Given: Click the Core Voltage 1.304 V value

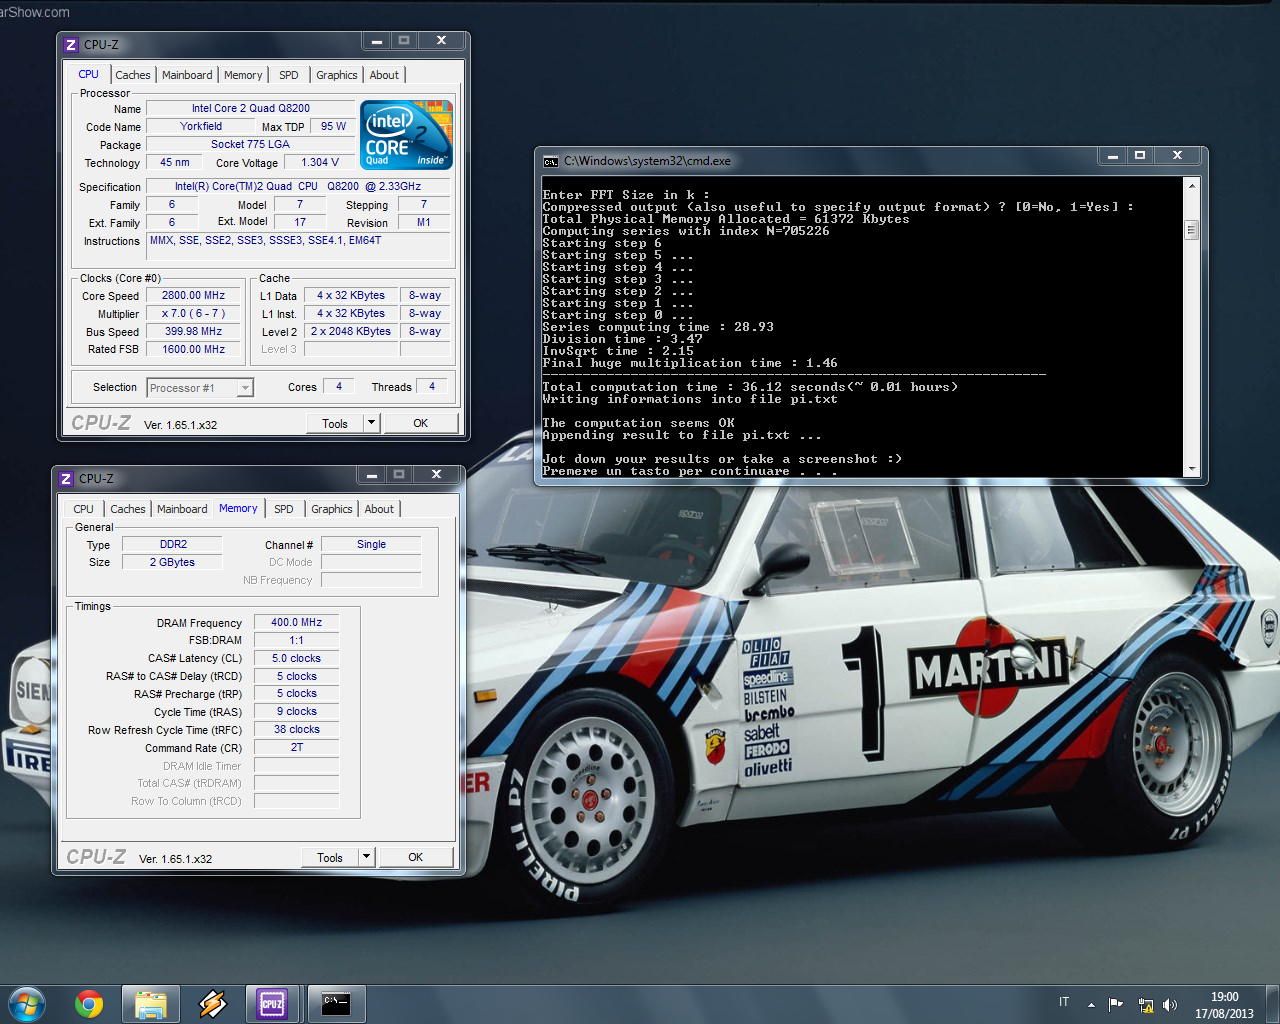Looking at the screenshot, I should (x=320, y=162).
